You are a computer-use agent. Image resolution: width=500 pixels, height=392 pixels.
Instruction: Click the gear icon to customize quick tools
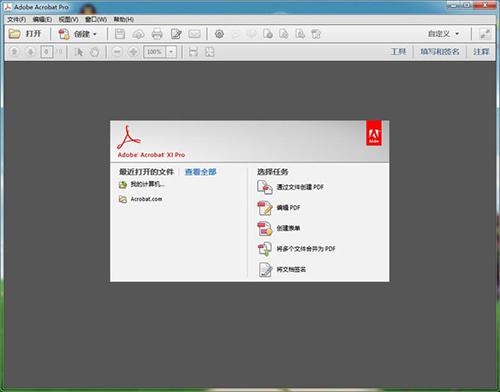tap(219, 34)
